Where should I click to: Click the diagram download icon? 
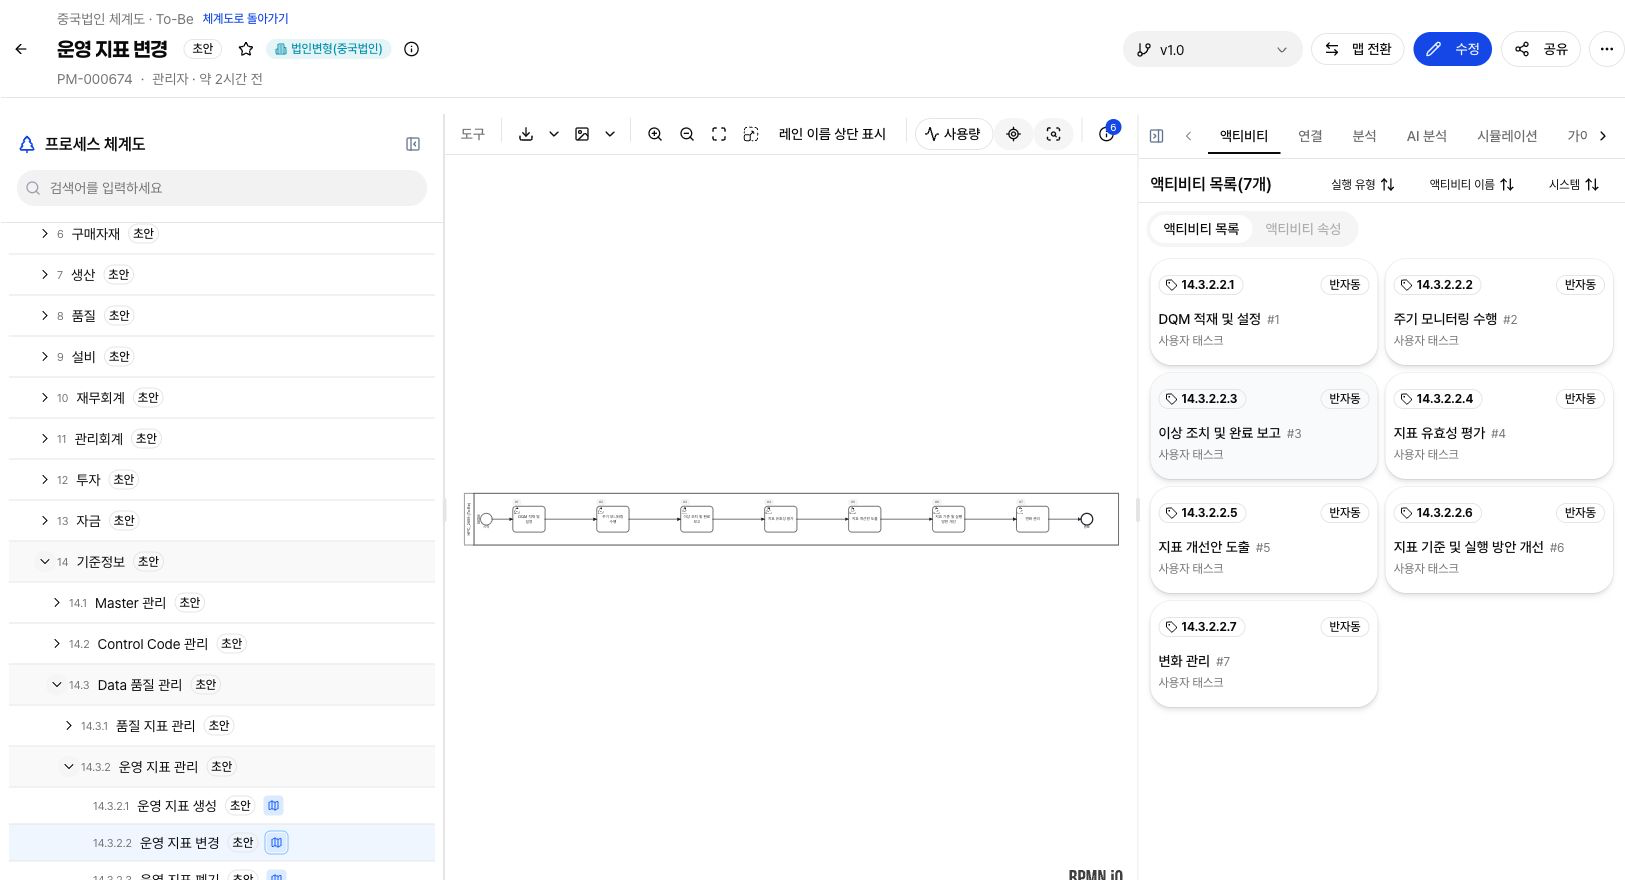pyautogui.click(x=526, y=134)
